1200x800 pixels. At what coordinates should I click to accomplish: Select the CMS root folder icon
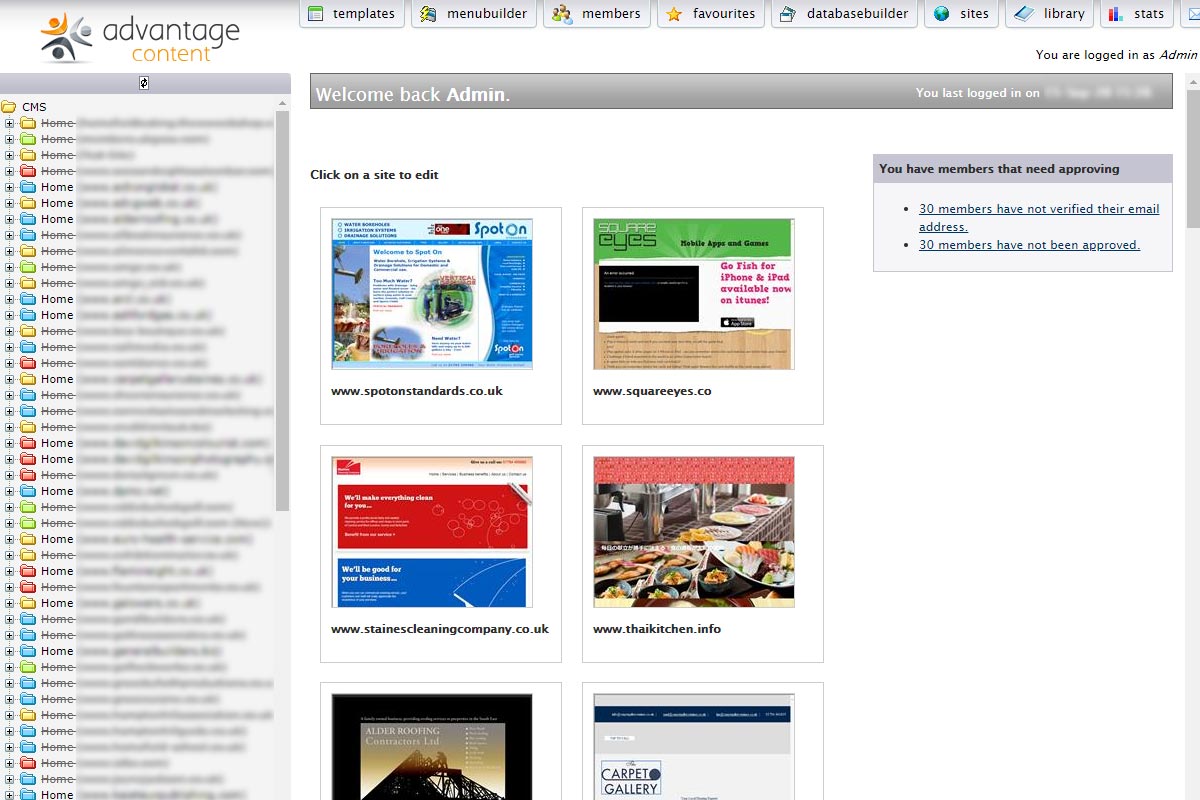9,107
